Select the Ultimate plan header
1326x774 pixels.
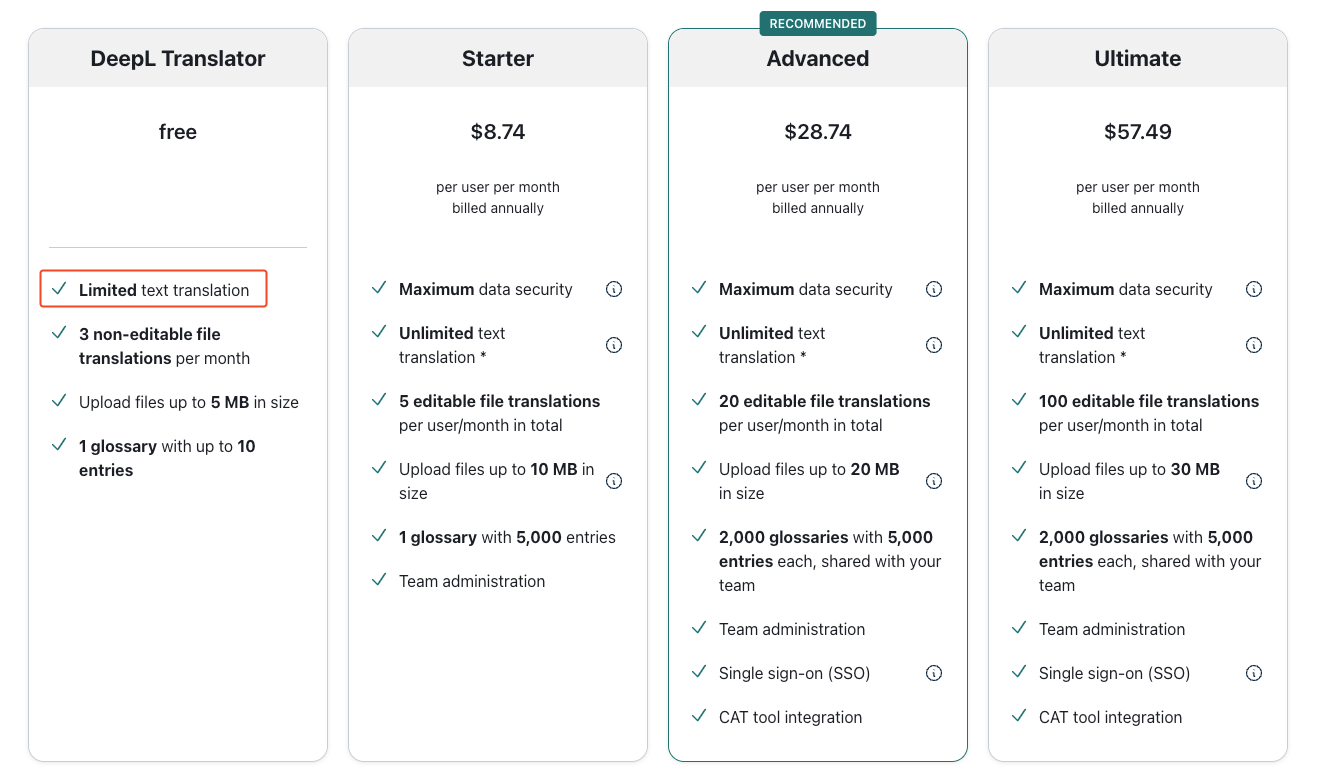pyautogui.click(x=1138, y=58)
